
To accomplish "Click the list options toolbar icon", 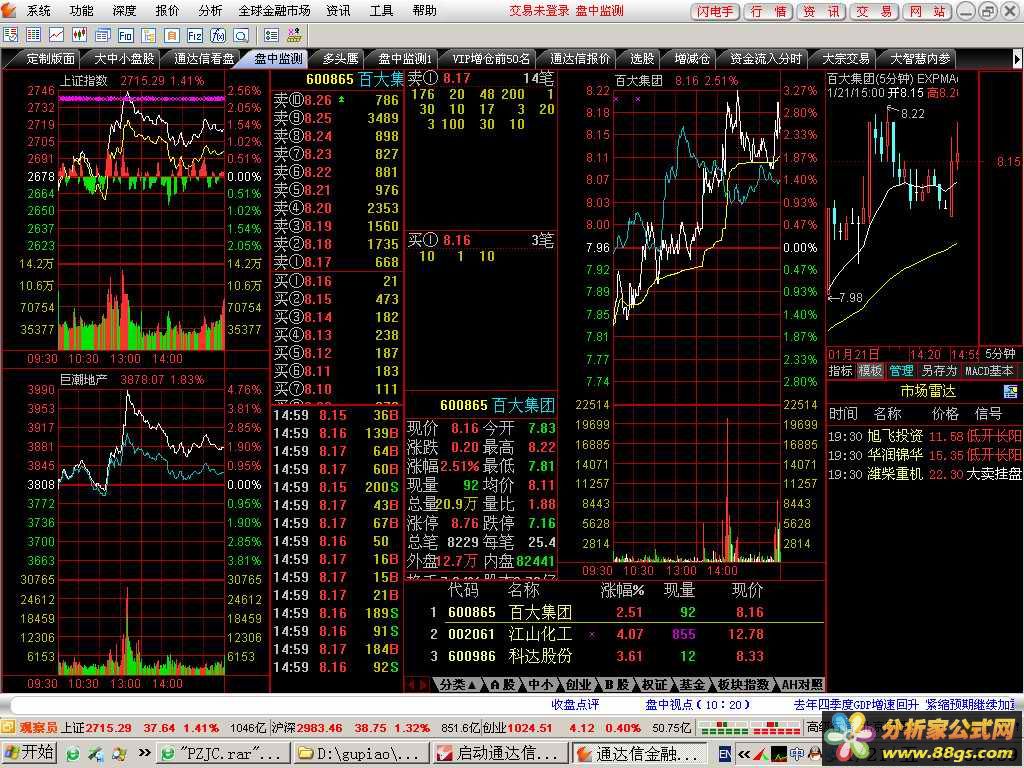I will (271, 35).
